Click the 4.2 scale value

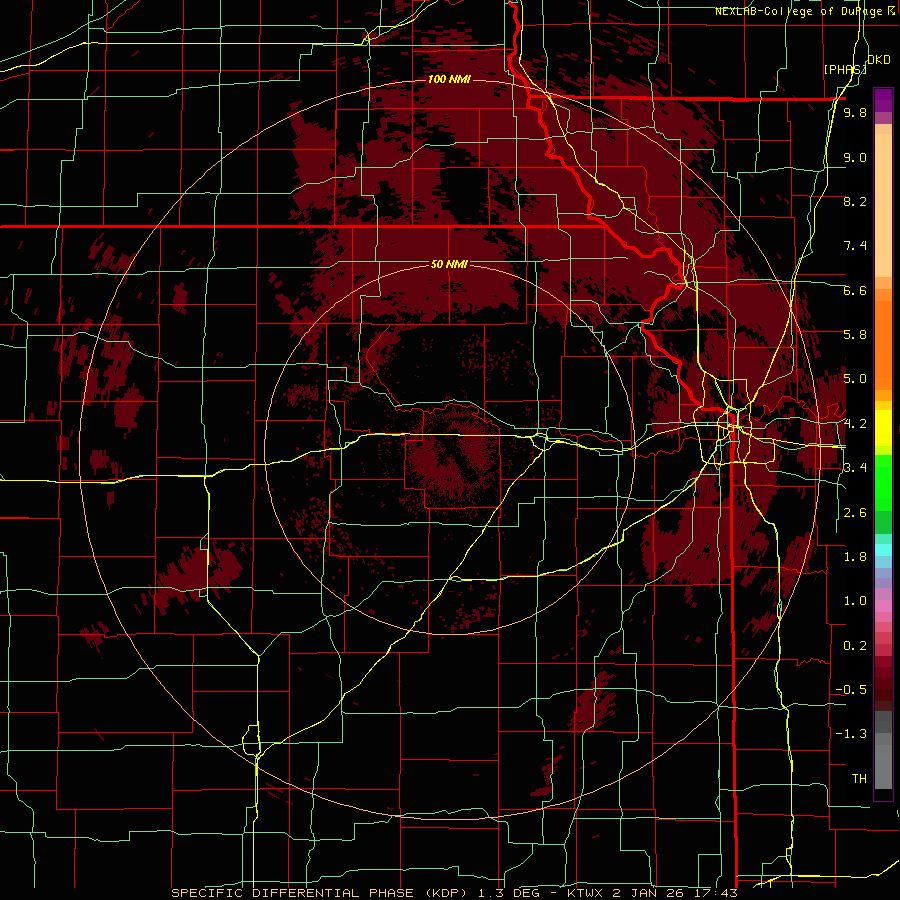pyautogui.click(x=855, y=424)
